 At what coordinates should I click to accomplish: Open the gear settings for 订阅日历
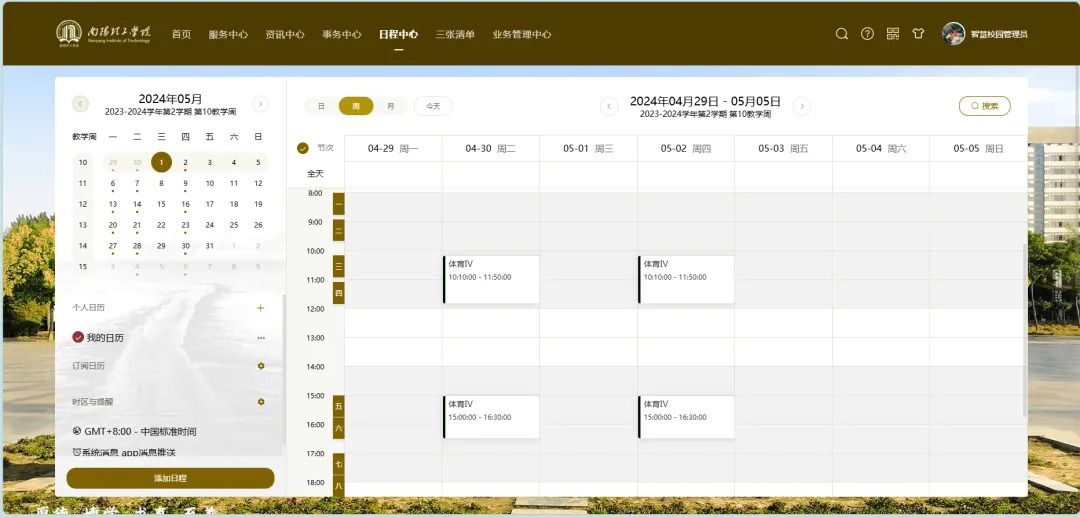[x=261, y=366]
